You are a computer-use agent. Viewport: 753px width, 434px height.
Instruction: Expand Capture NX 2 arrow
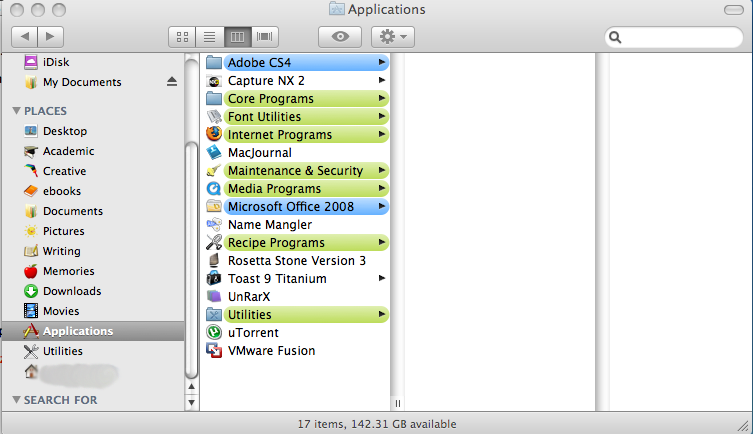coord(382,80)
